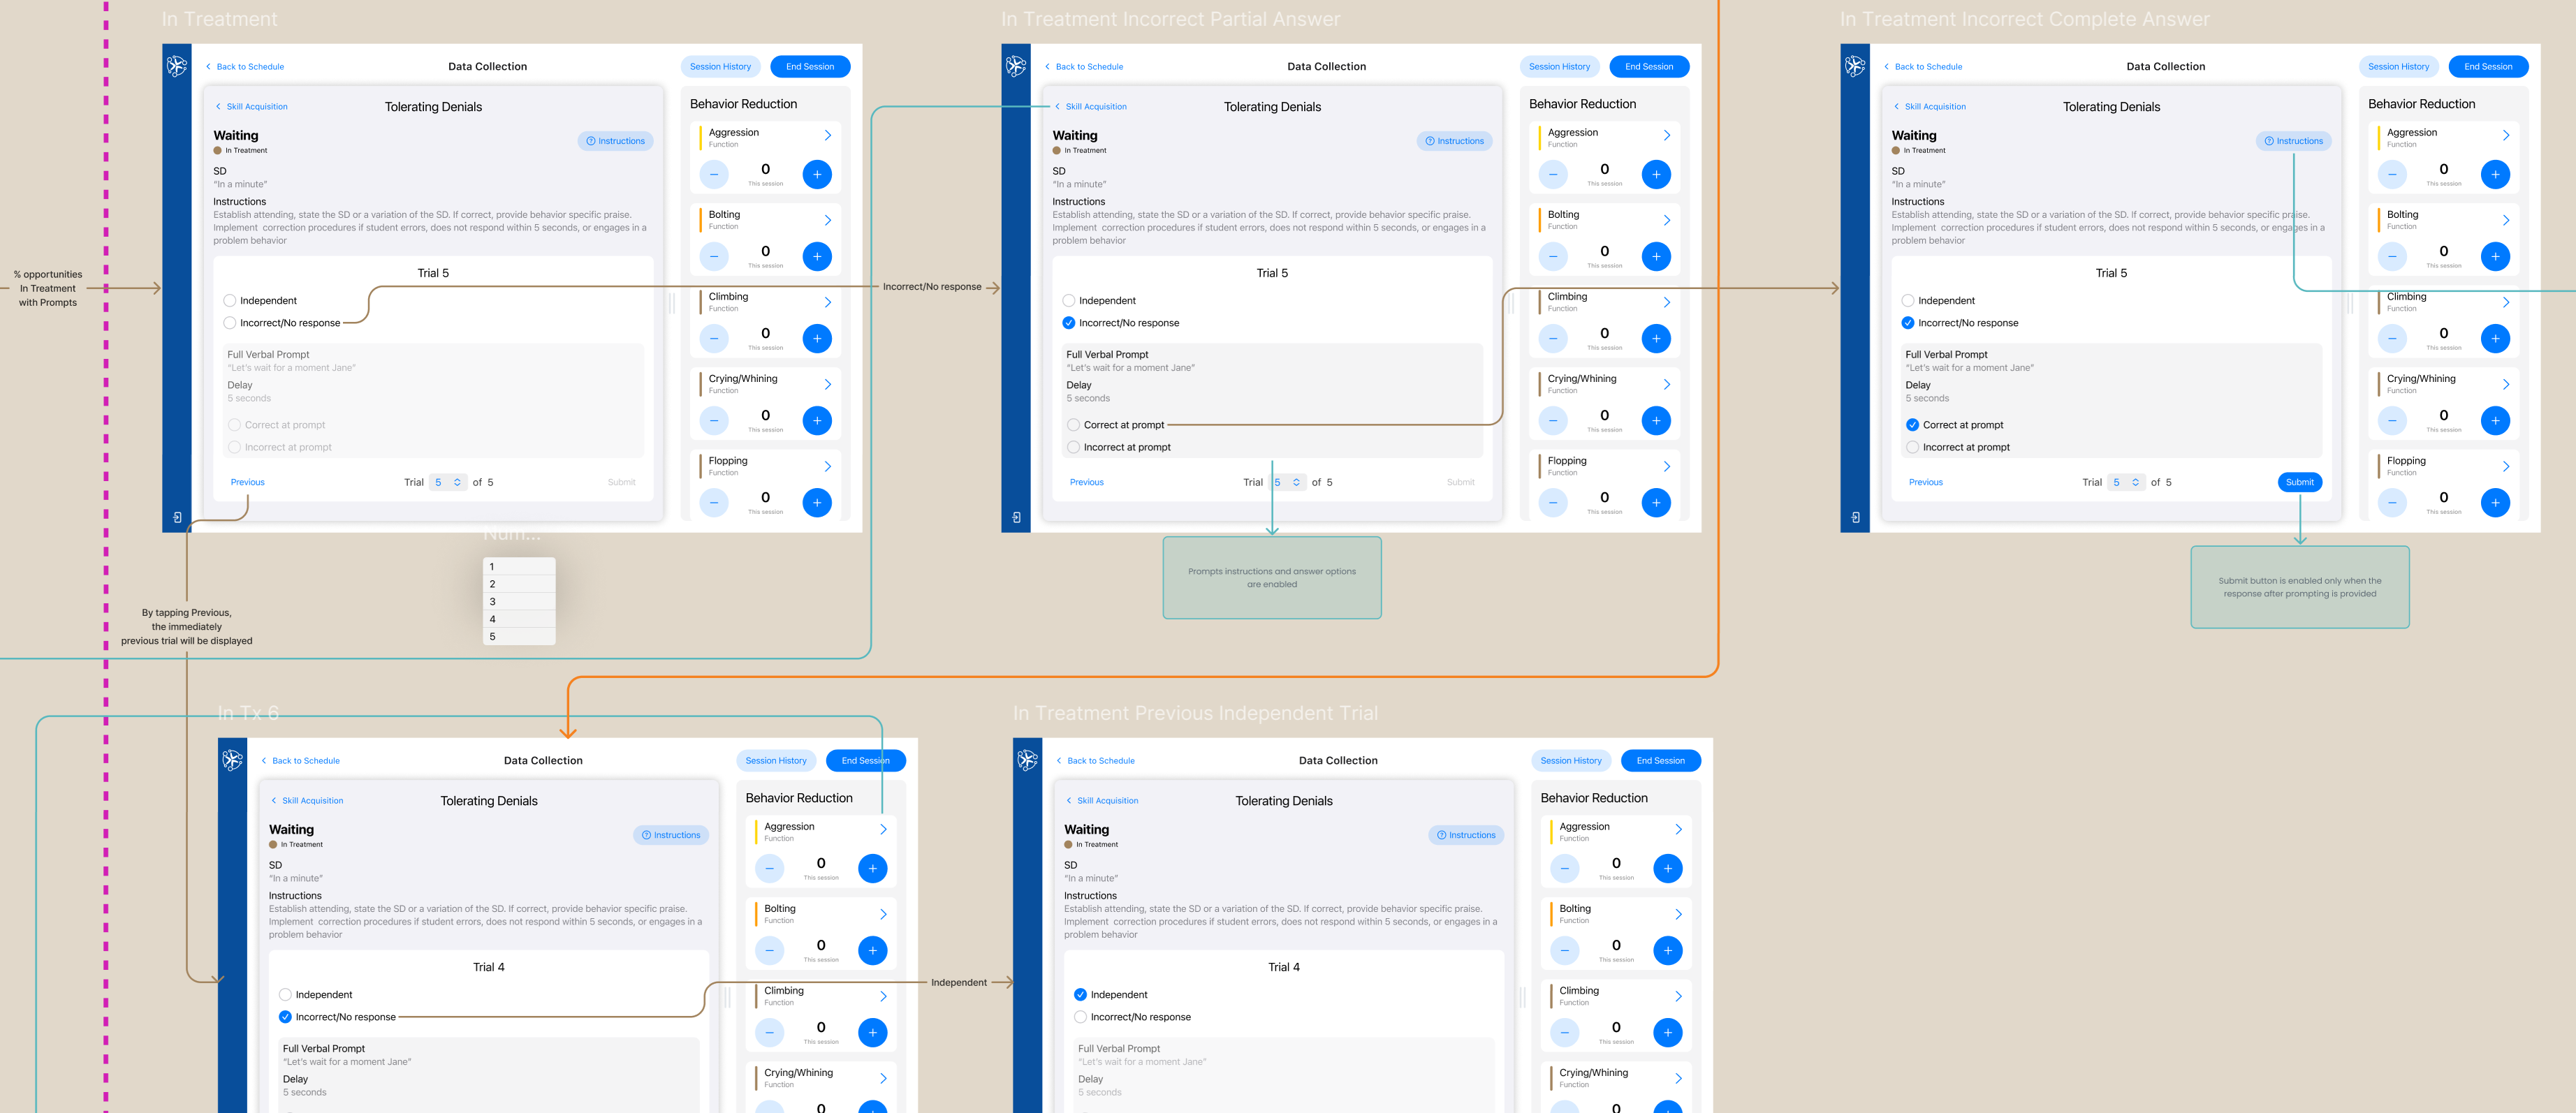Expand Aggression details in the In Treatment frame
Viewport: 2576px width, 1113px height.
(828, 135)
